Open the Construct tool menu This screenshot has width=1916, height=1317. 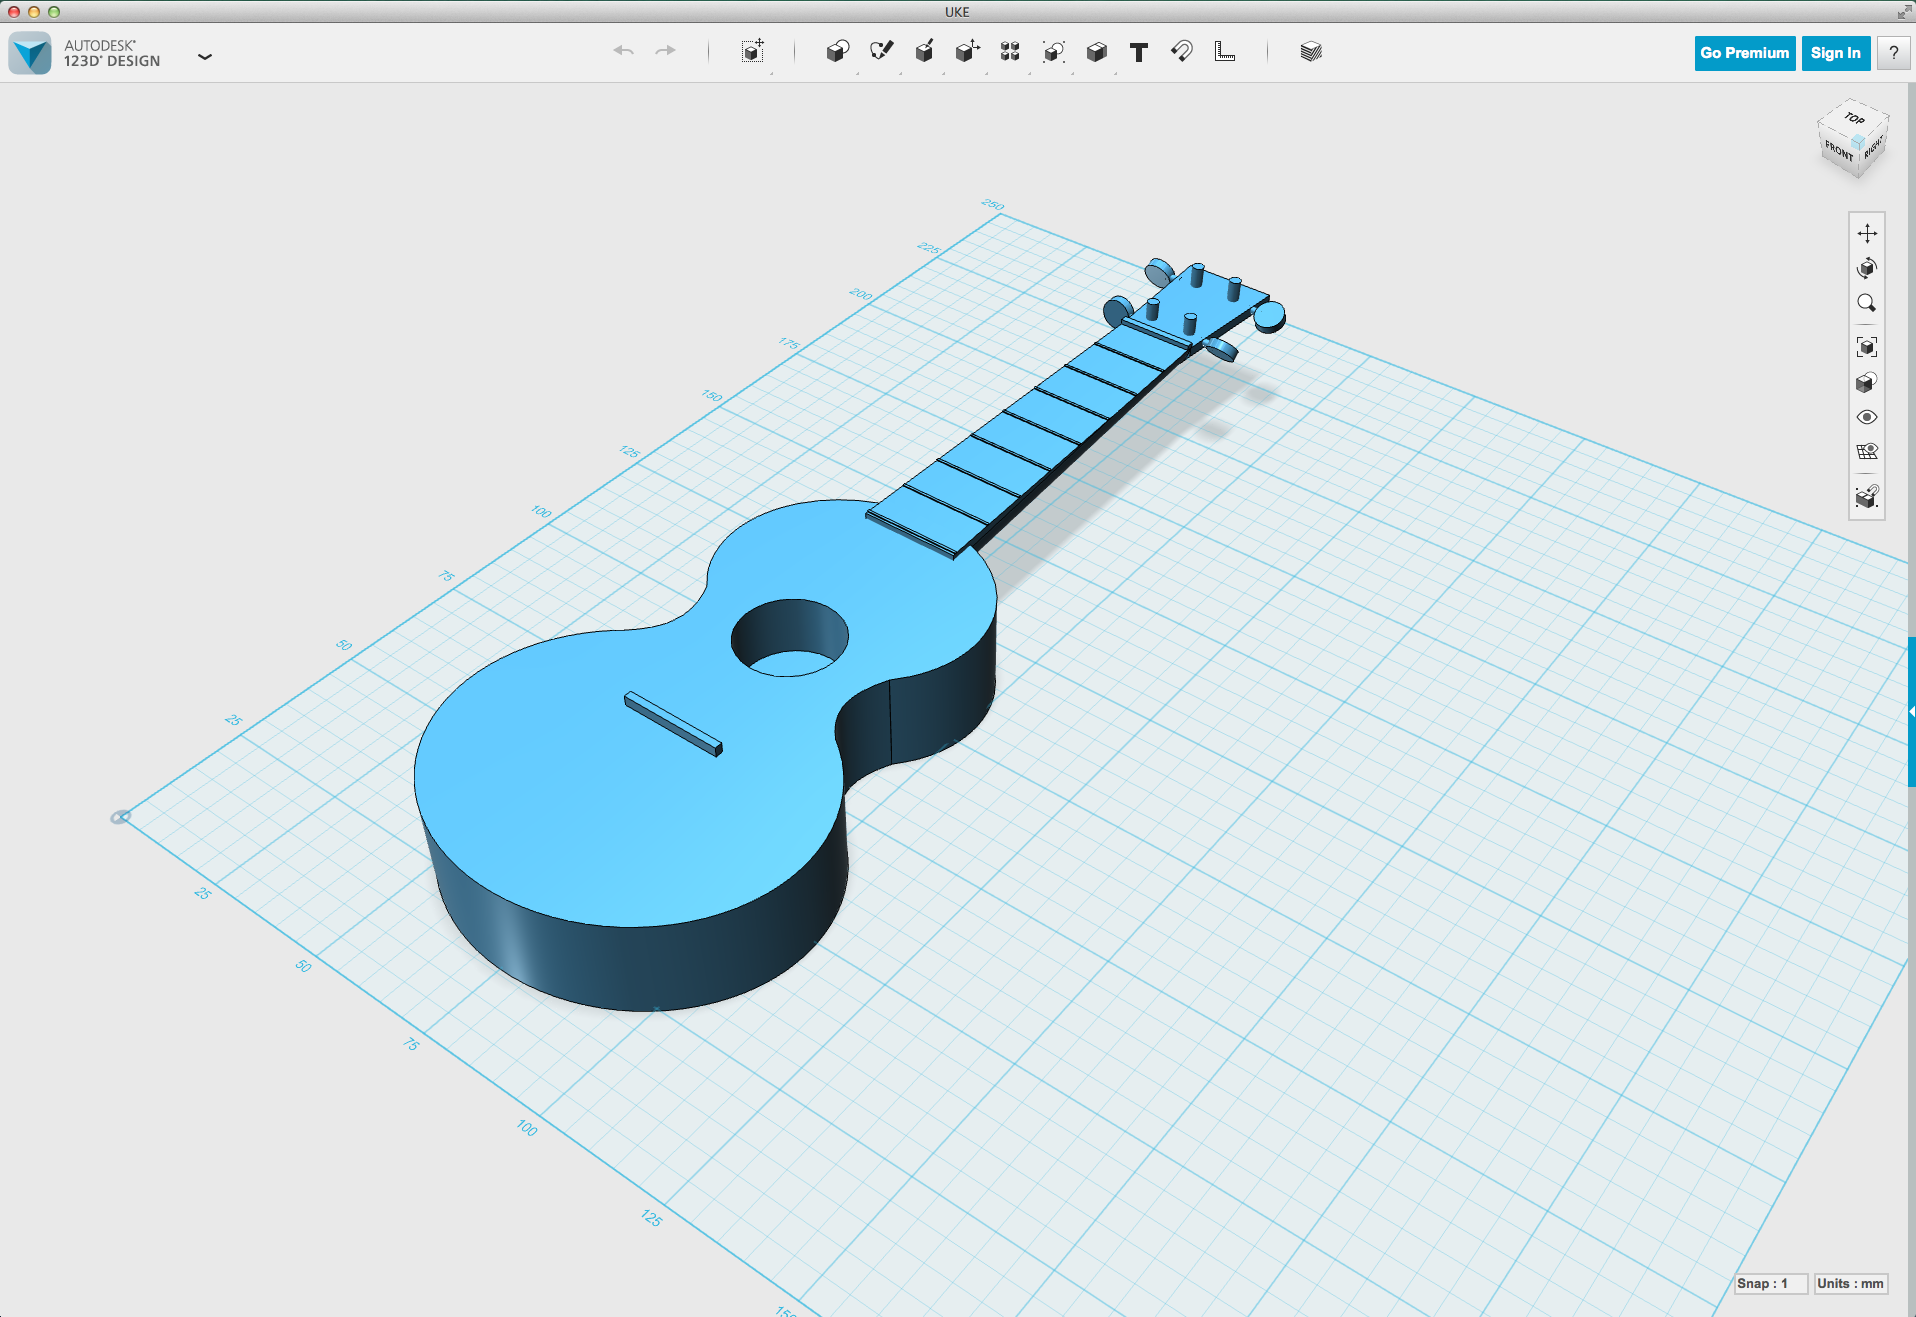(924, 52)
